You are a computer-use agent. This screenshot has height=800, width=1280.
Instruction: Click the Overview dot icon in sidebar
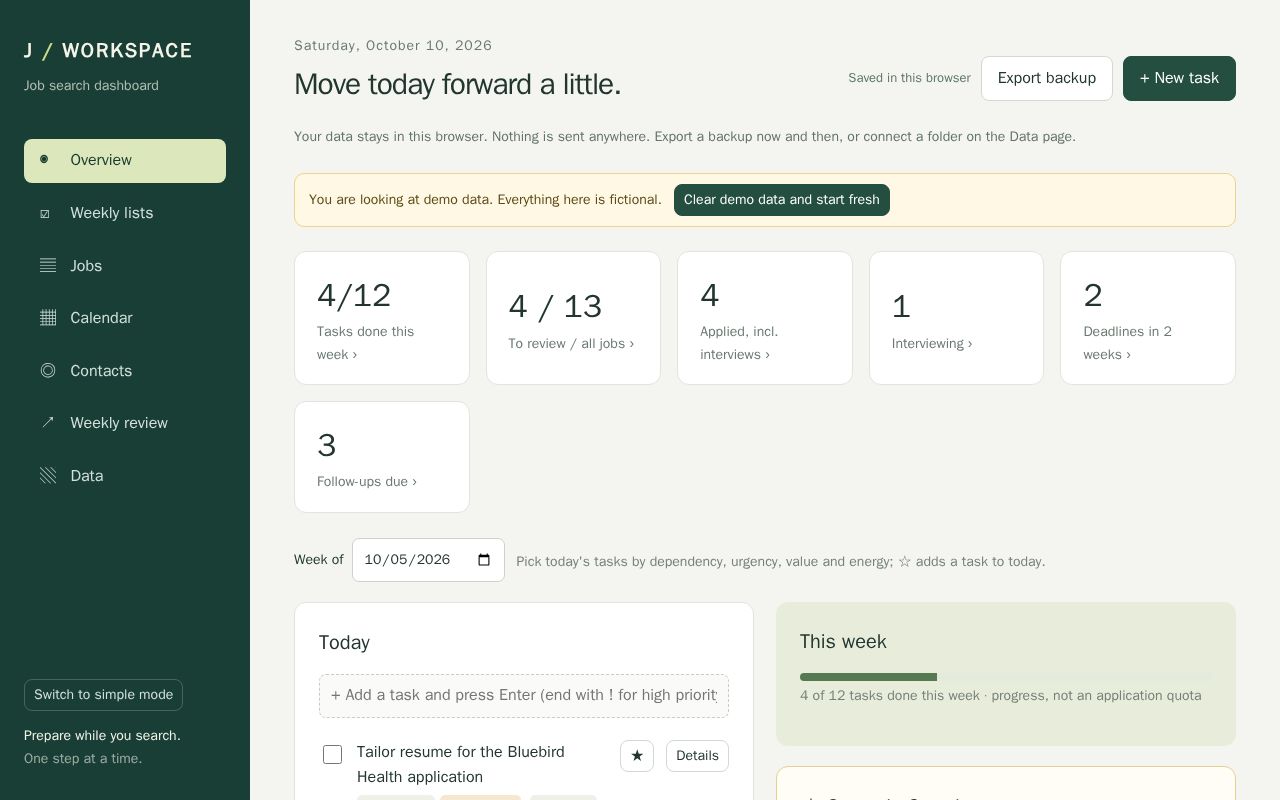coord(44,160)
